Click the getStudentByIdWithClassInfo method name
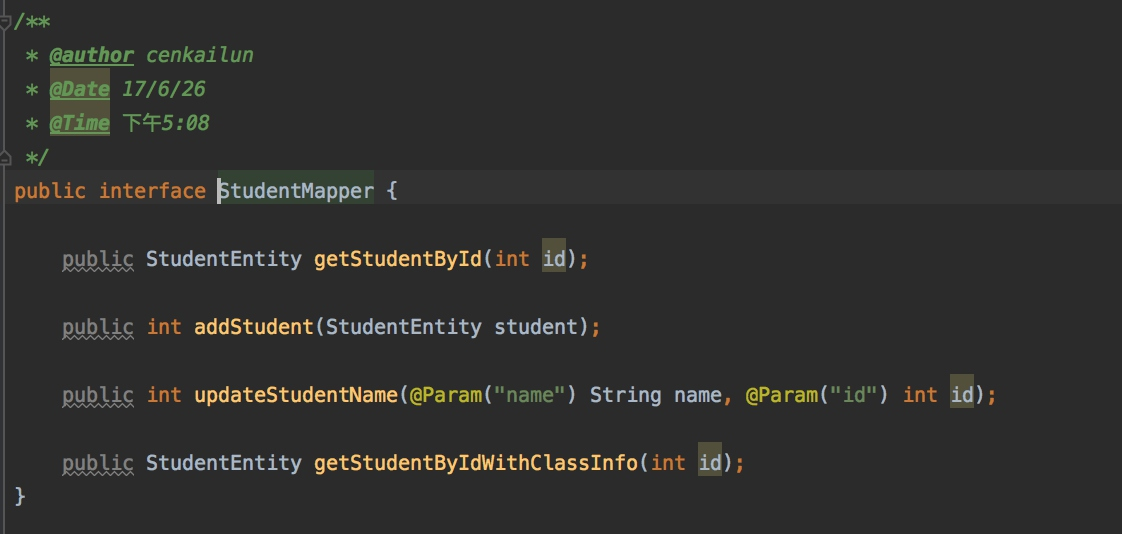 coord(476,463)
